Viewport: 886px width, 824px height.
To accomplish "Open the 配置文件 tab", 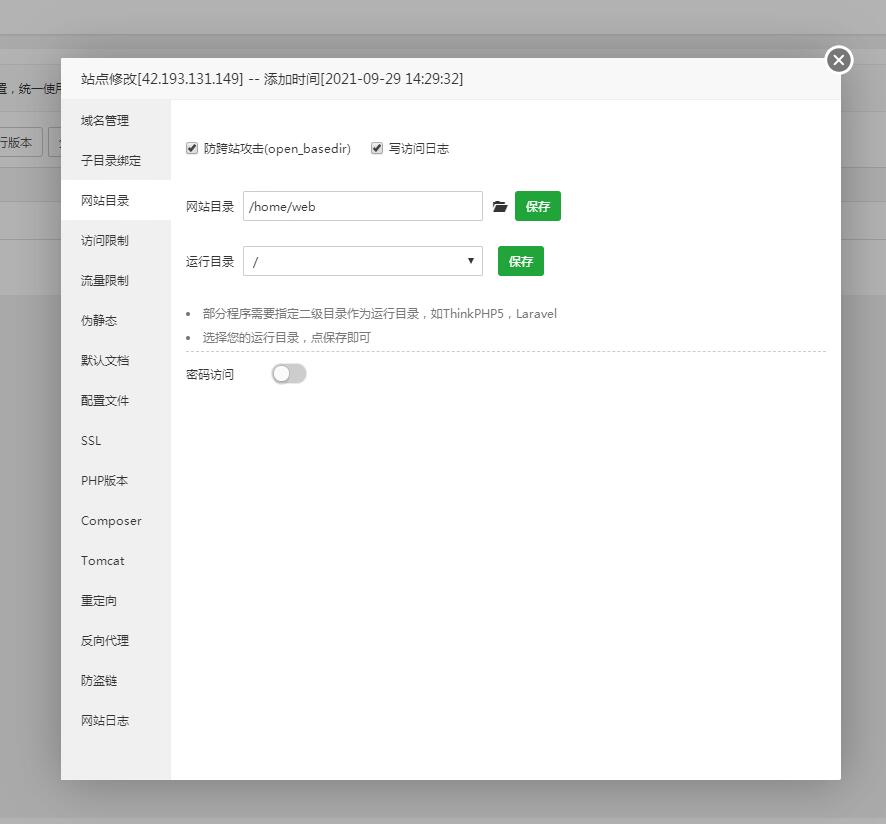I will click(x=105, y=401).
